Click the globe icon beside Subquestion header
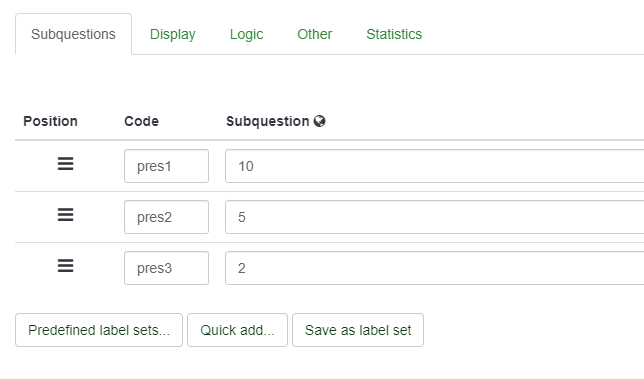Screen dimensions: 644x379 320,121
